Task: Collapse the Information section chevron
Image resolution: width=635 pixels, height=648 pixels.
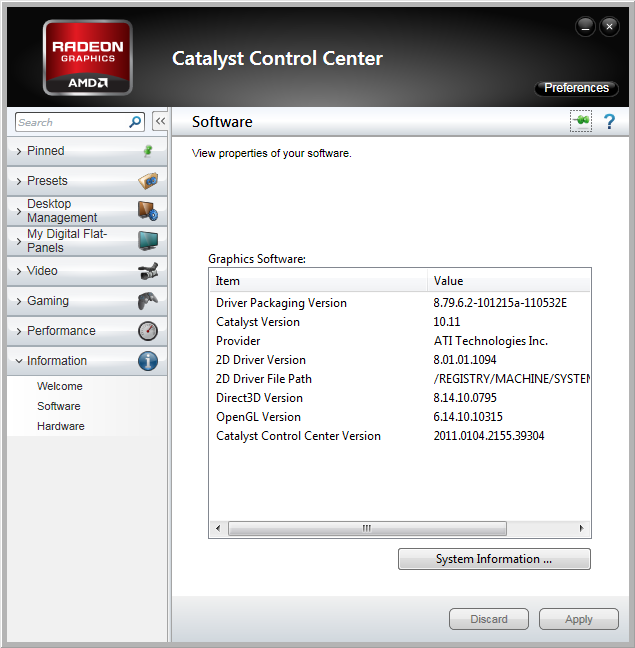Action: pos(19,361)
